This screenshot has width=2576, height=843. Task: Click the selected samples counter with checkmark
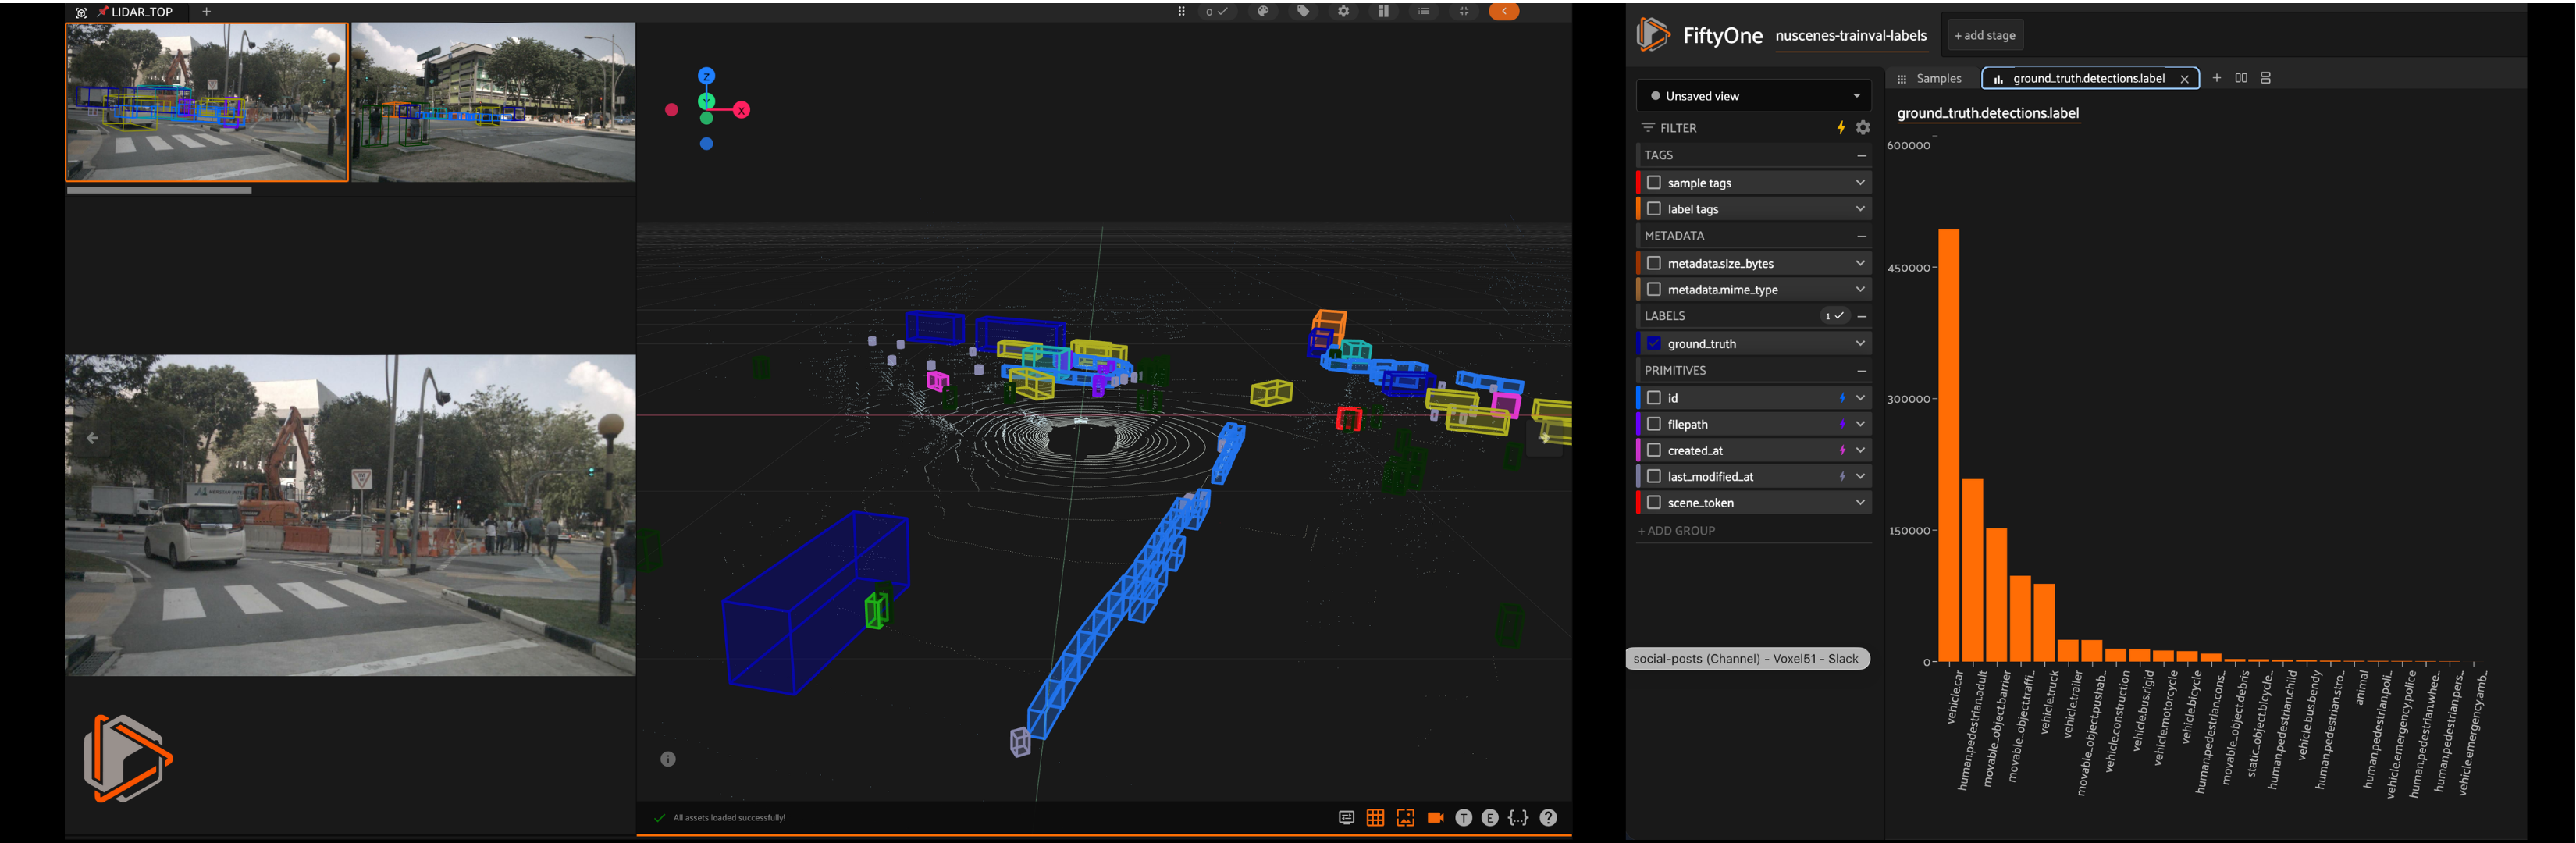tap(1217, 12)
